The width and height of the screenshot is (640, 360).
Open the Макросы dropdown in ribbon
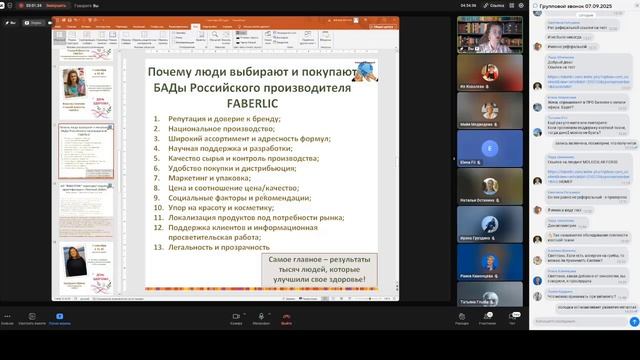tap(326, 37)
